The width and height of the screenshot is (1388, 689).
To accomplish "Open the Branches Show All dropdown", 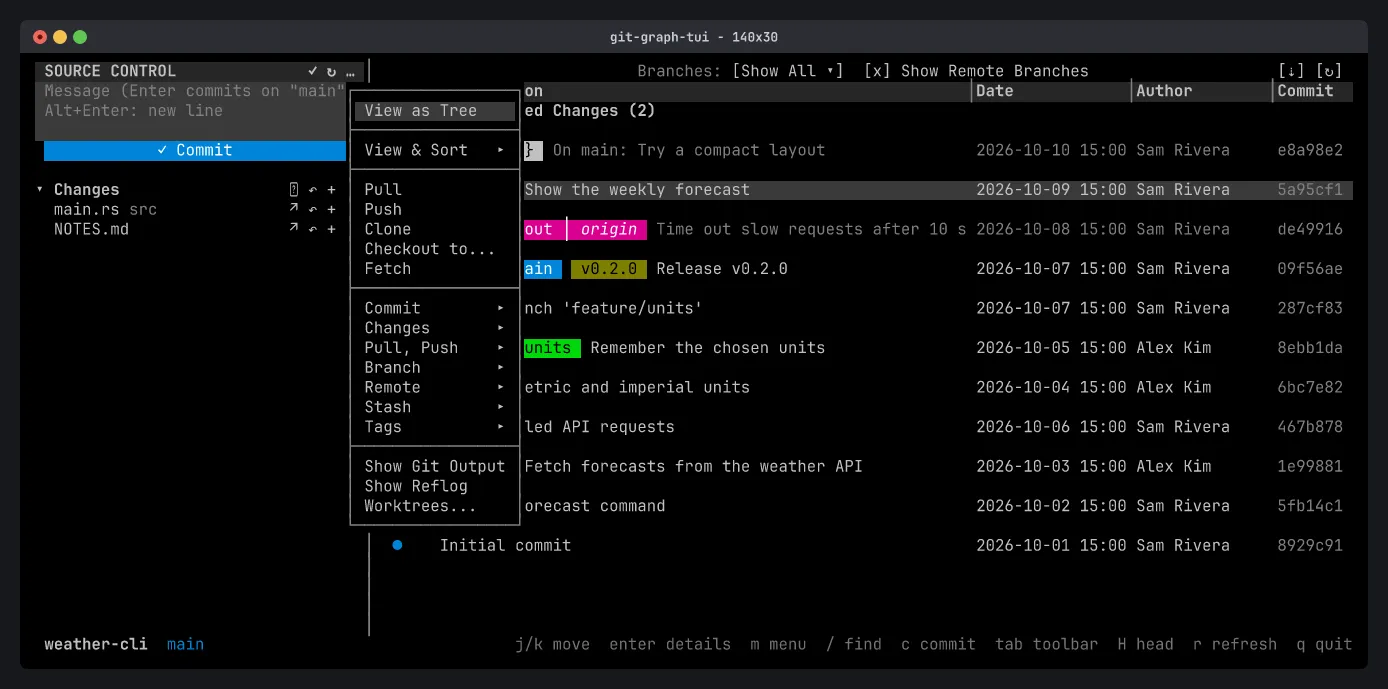I will 788,71.
